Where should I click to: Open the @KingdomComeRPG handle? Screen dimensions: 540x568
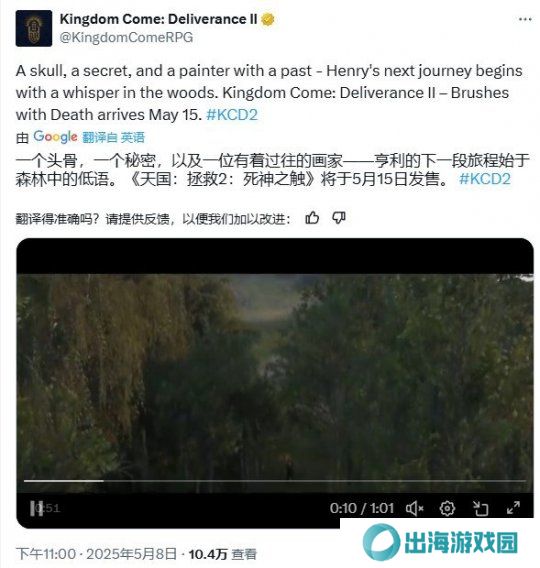coord(126,38)
